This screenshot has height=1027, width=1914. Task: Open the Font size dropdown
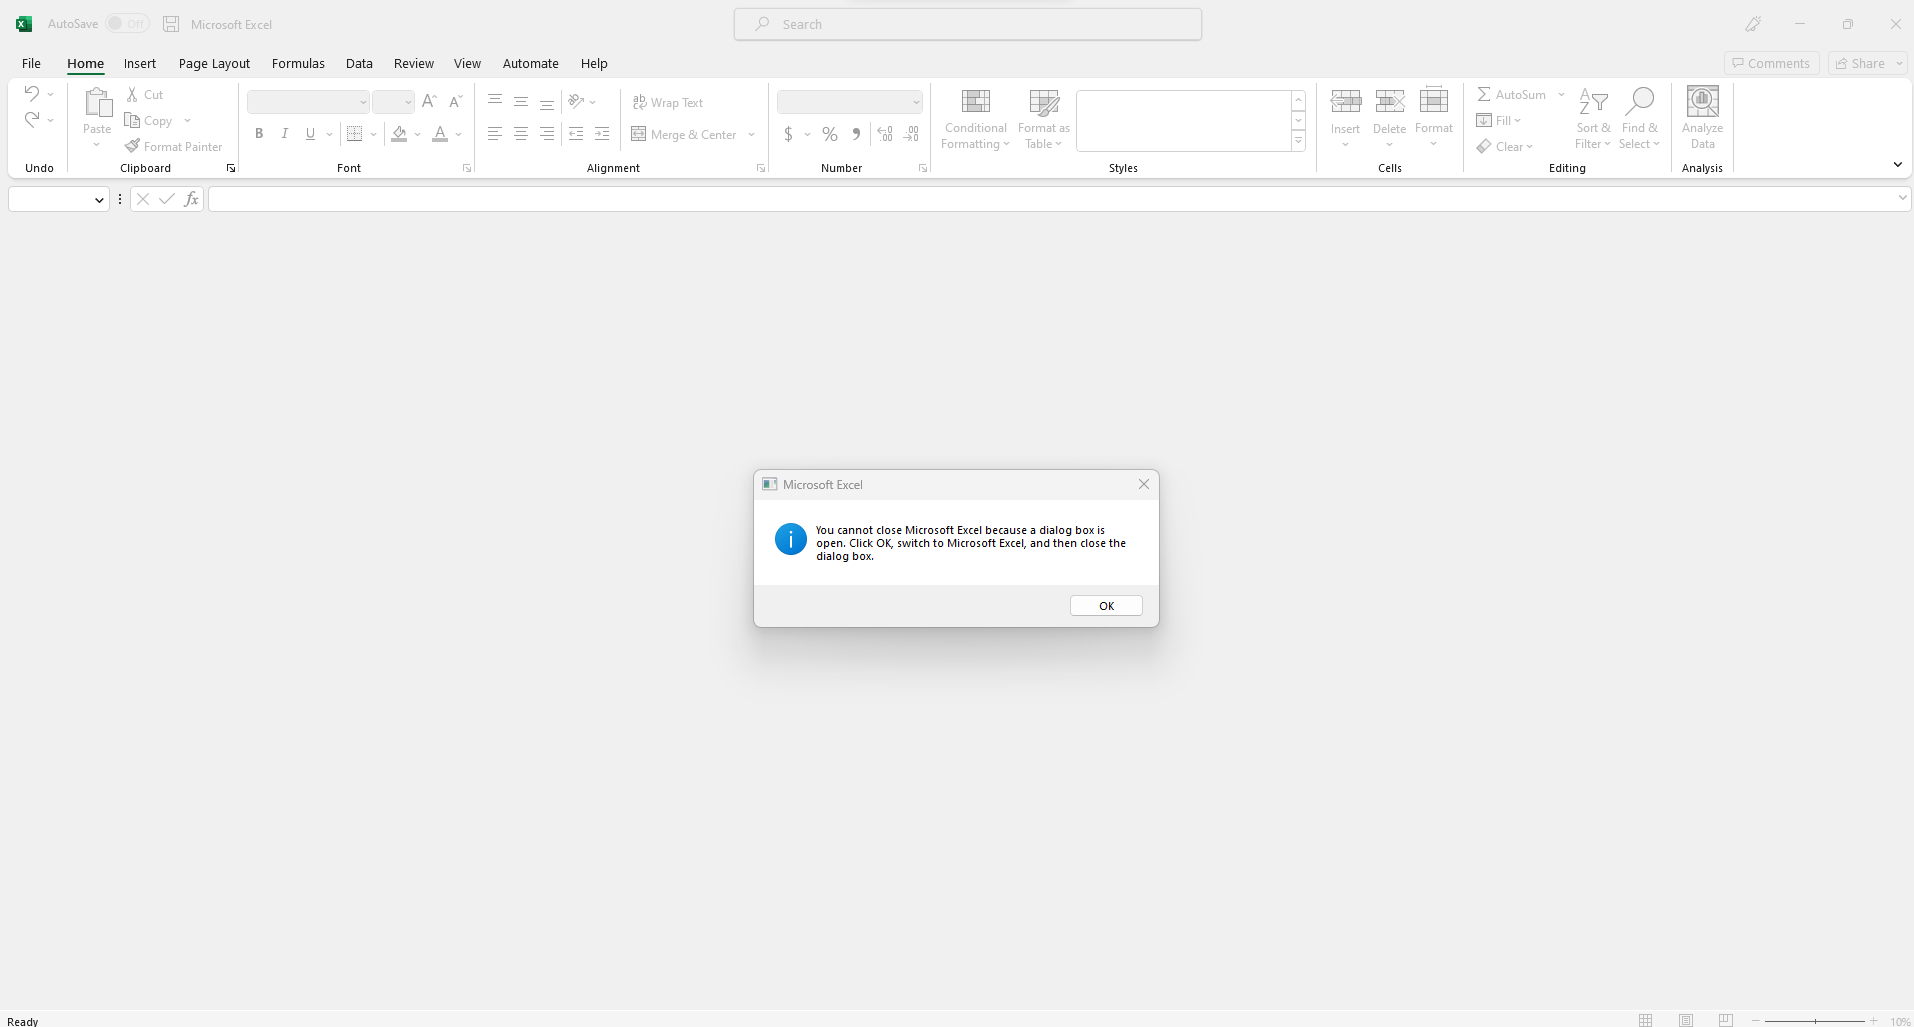click(x=408, y=102)
